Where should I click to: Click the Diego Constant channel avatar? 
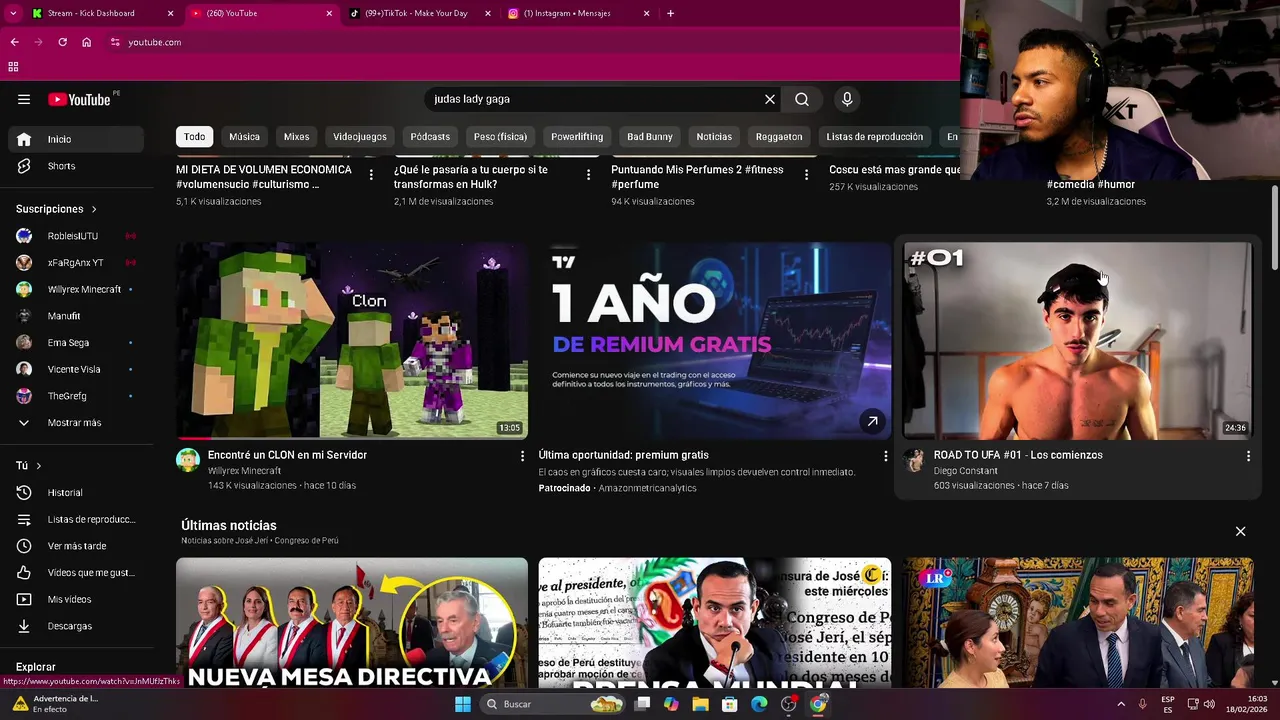[x=914, y=460]
